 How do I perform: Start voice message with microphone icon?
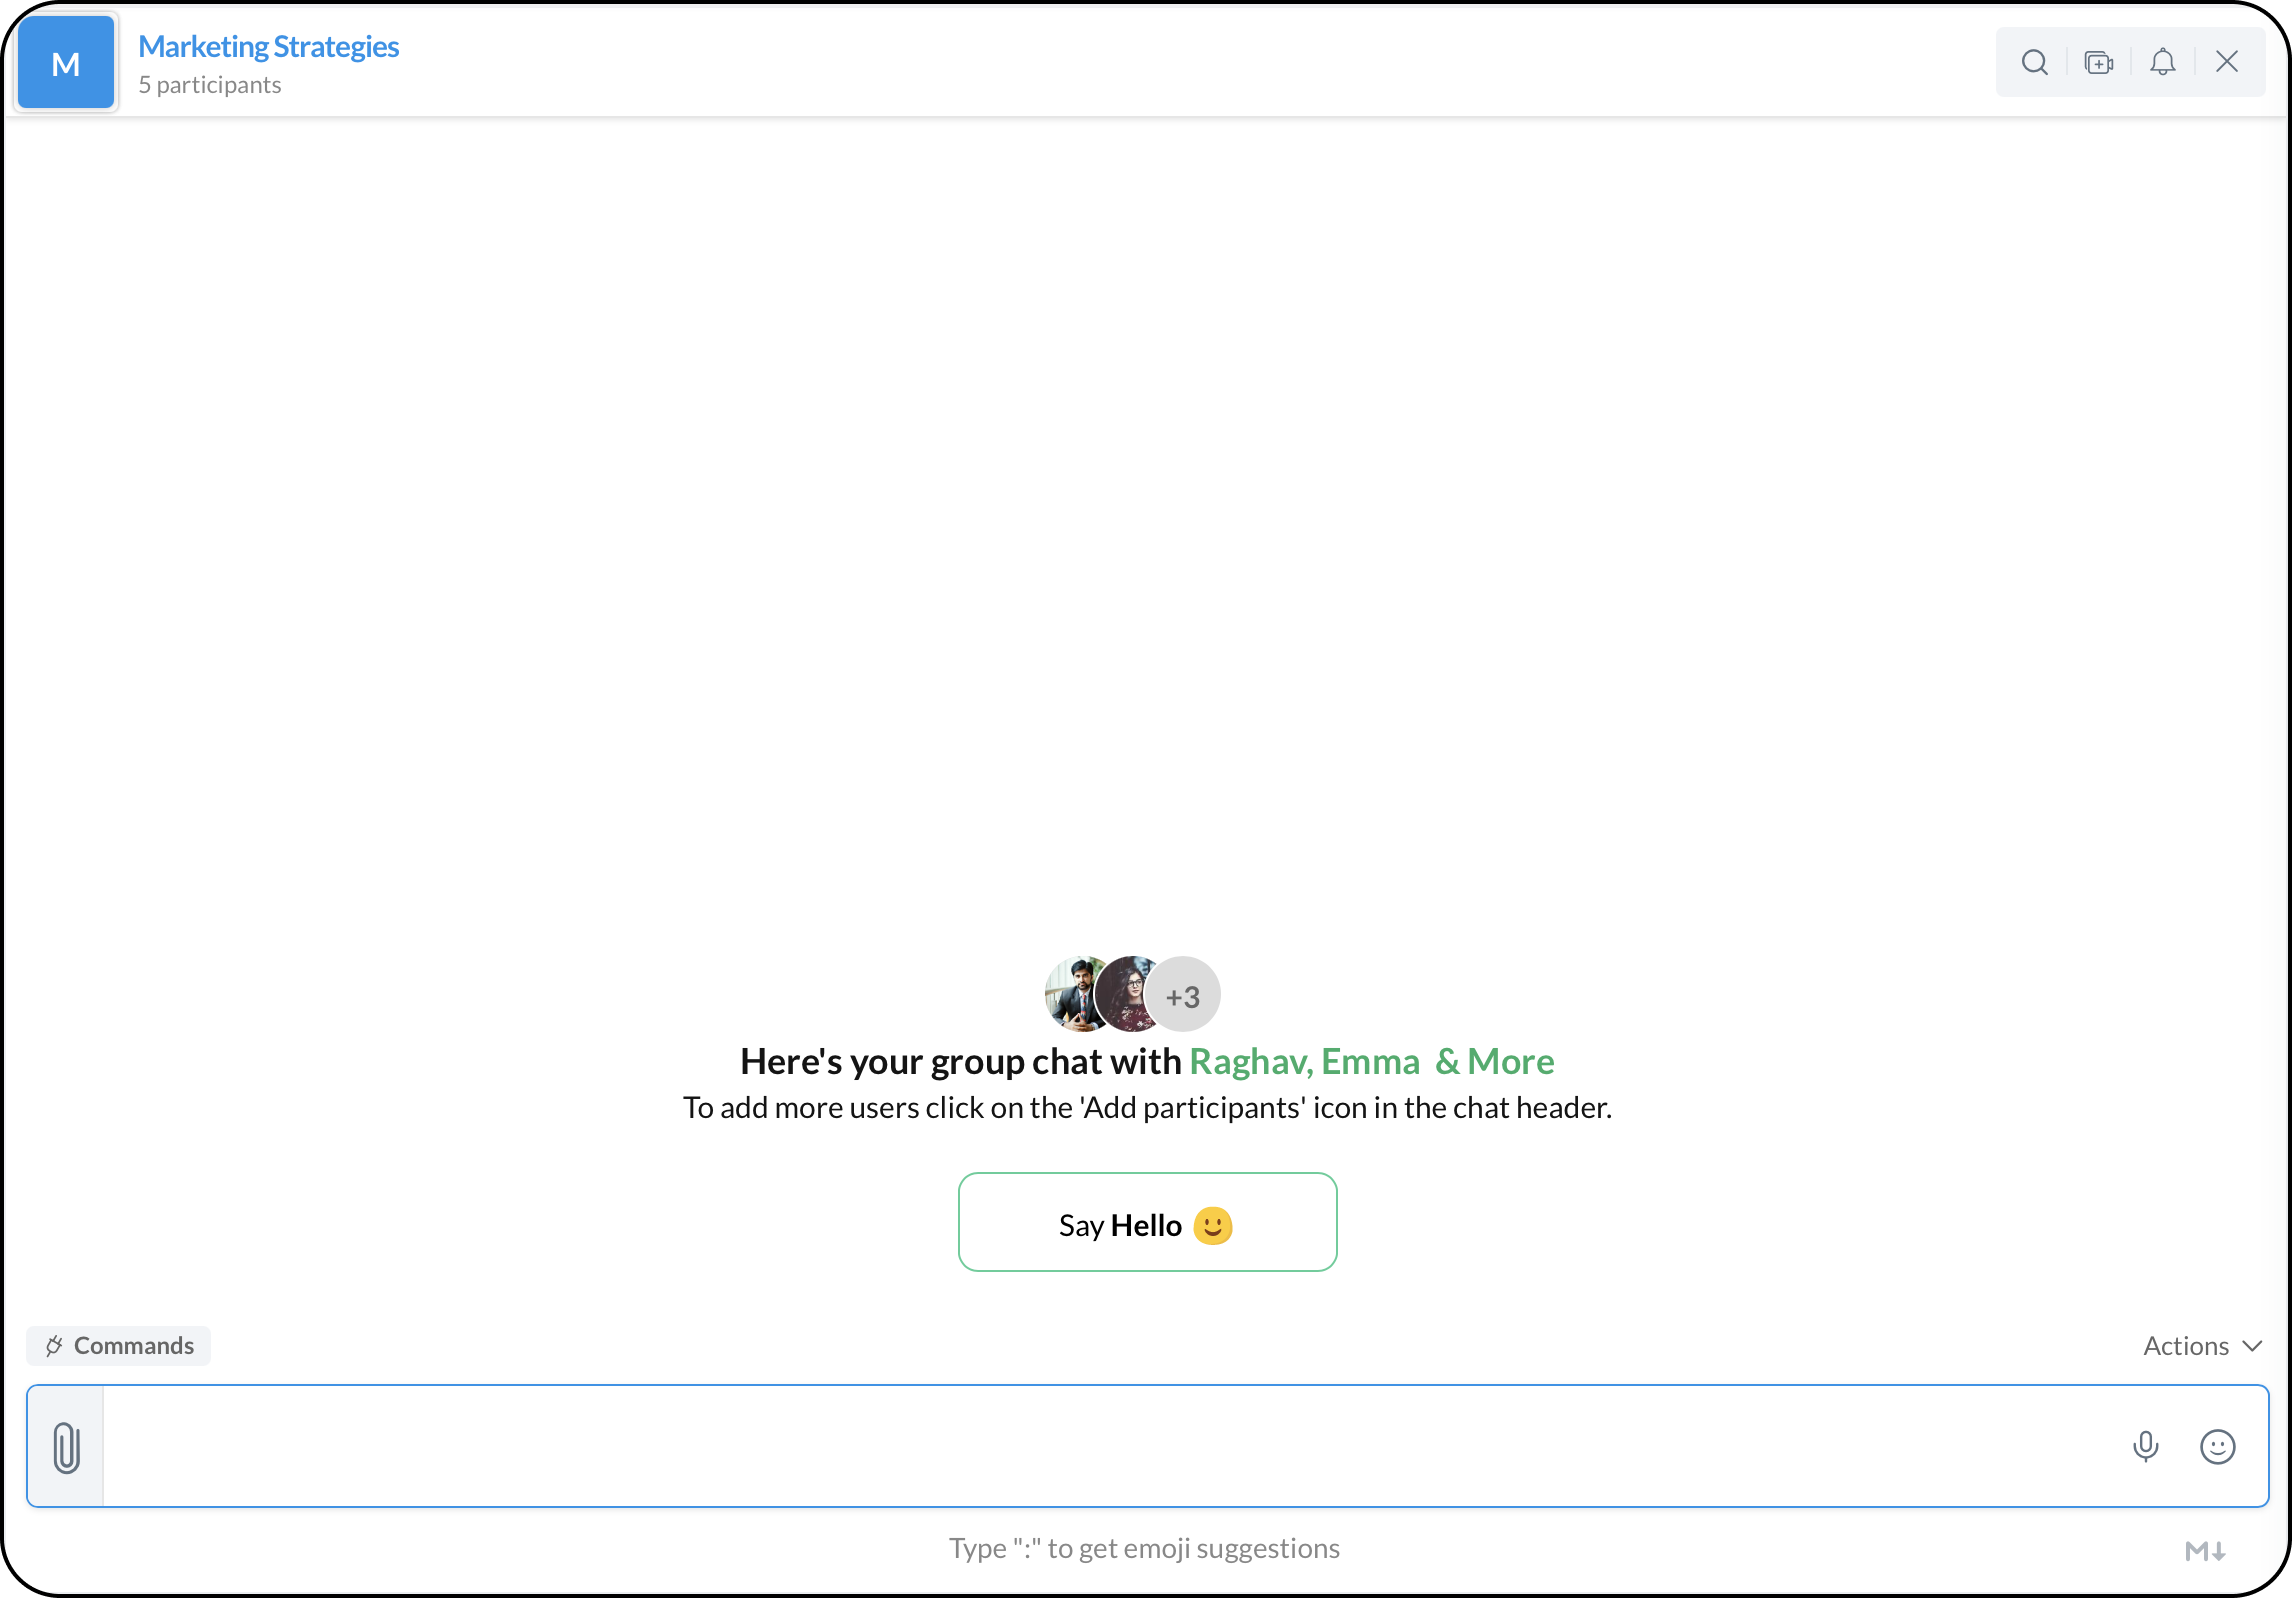(2145, 1446)
